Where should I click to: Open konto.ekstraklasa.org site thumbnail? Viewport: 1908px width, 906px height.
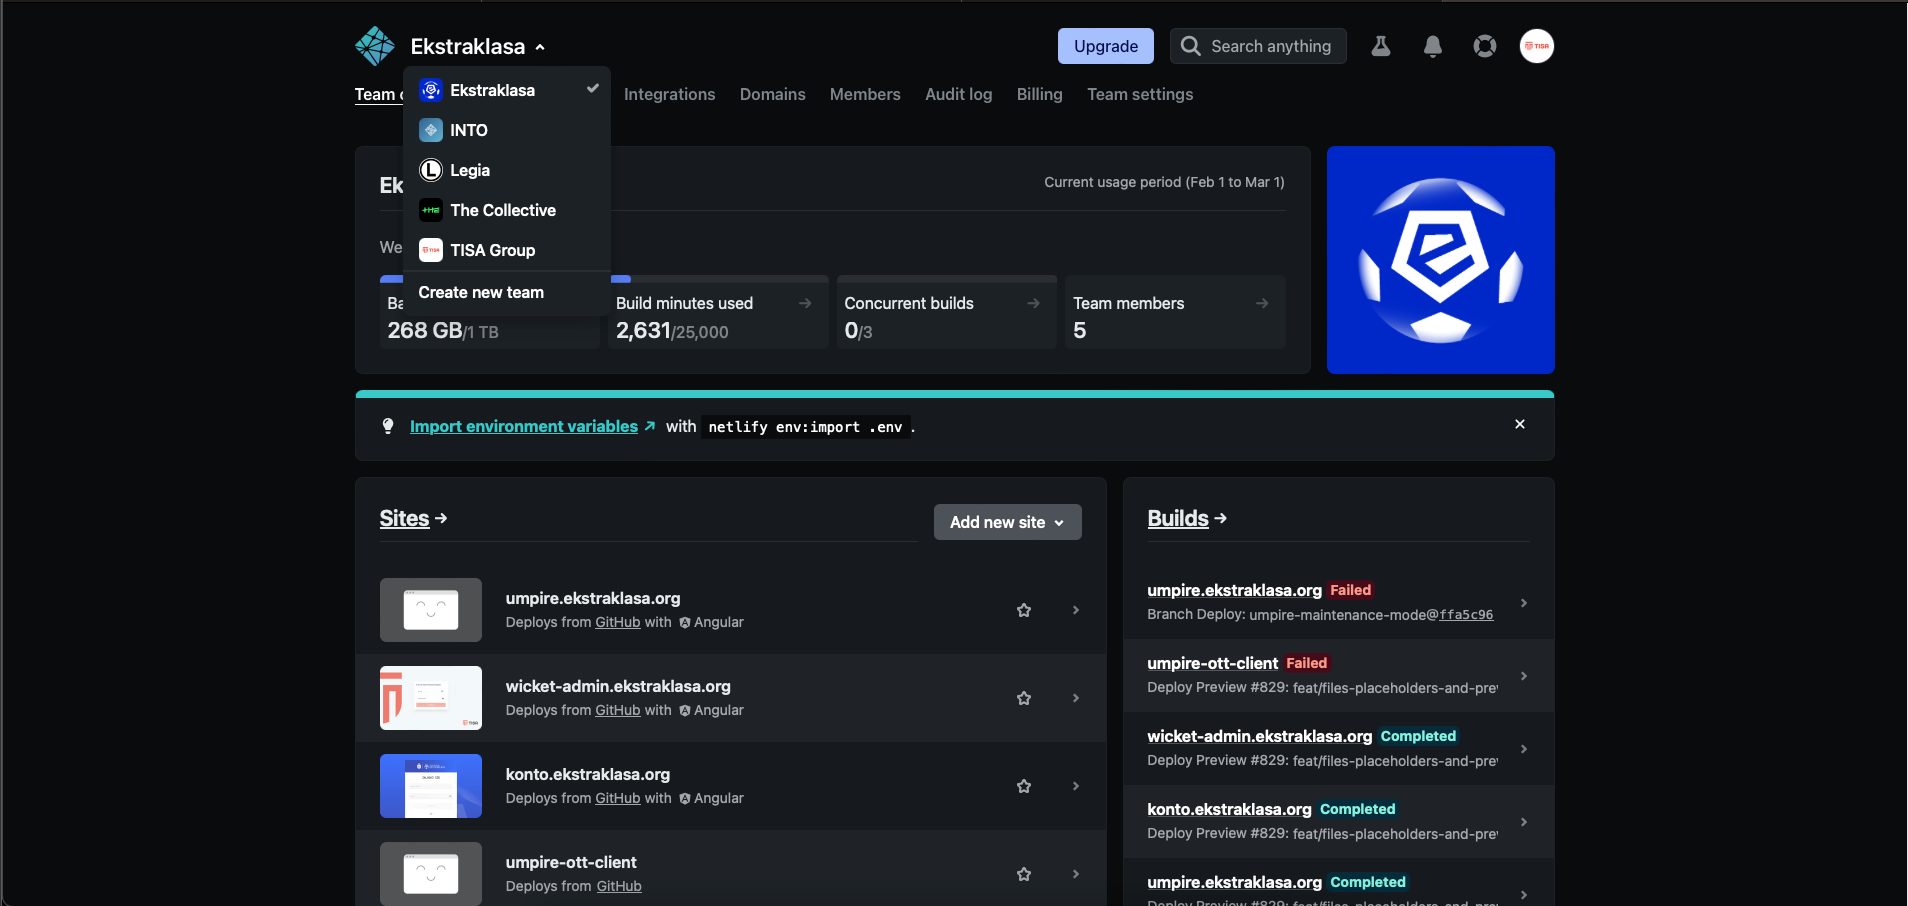pyautogui.click(x=431, y=786)
